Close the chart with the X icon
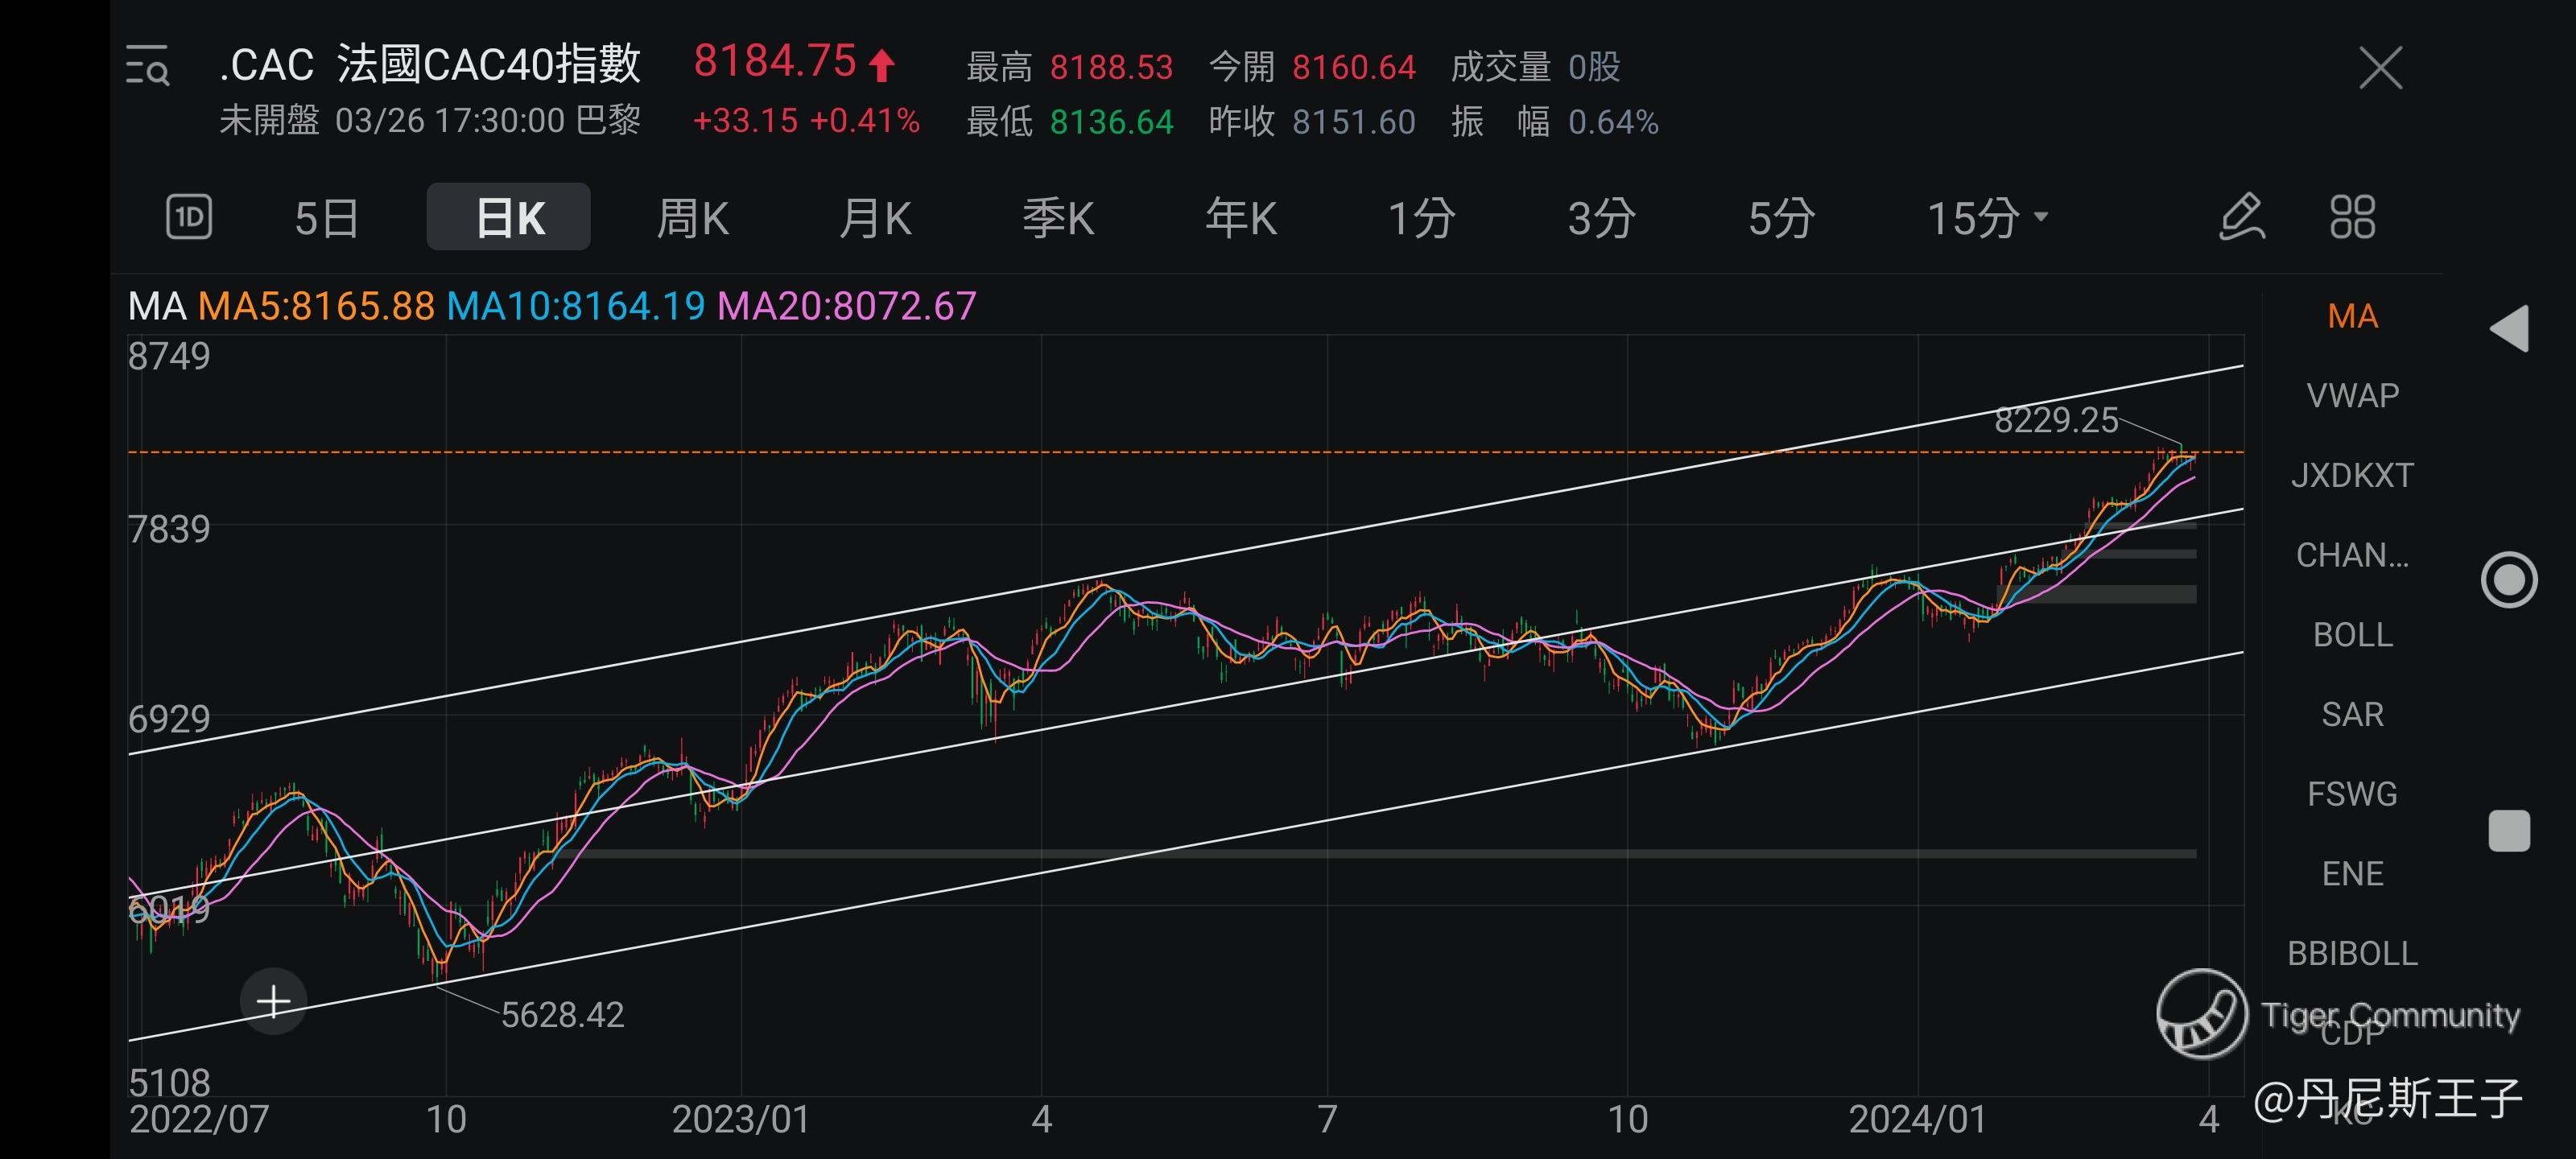2576x1159 pixels. tap(2380, 68)
